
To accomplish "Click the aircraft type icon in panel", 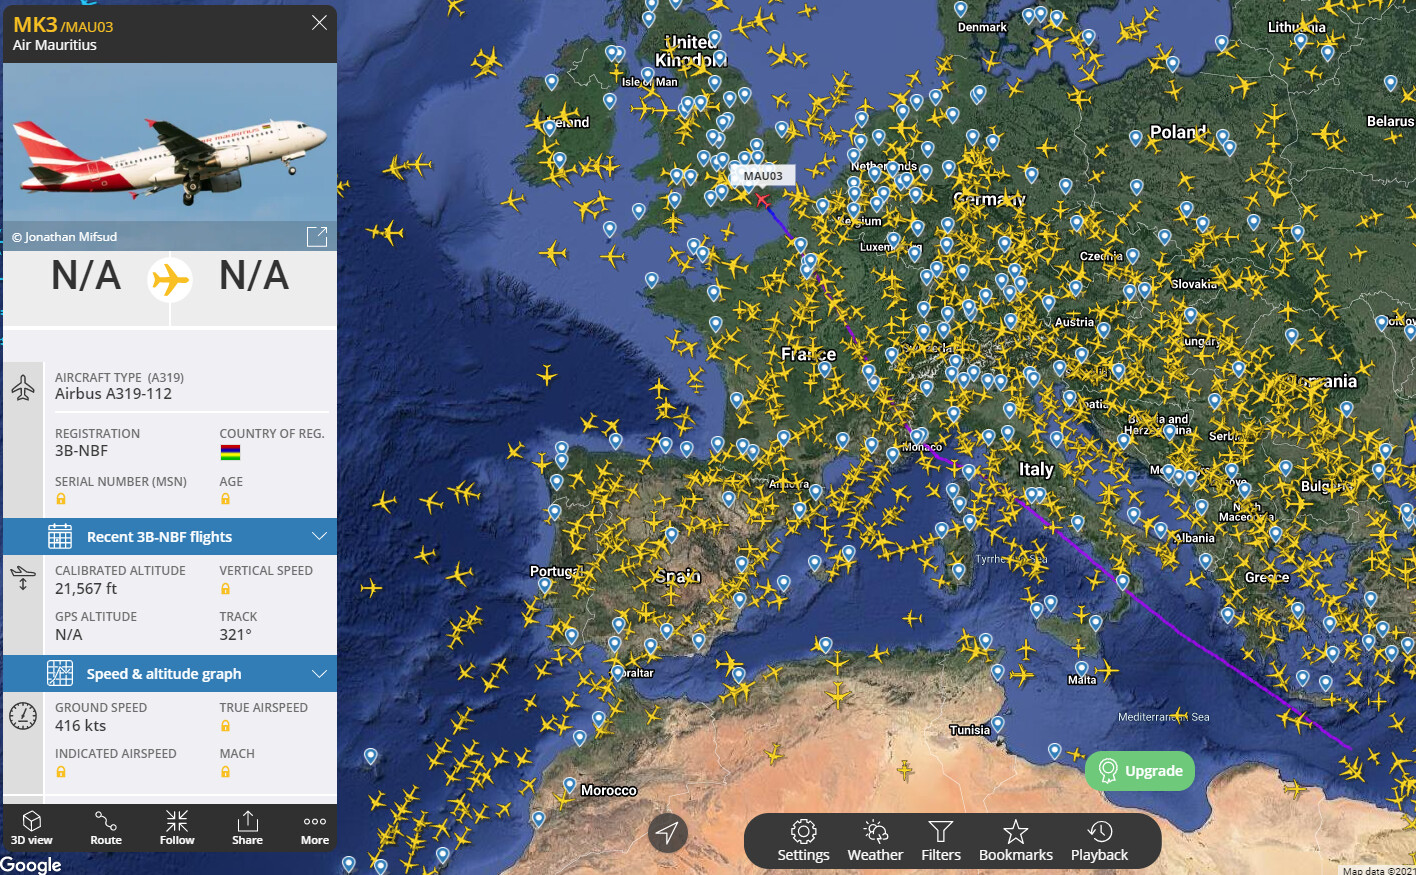I will 23,387.
